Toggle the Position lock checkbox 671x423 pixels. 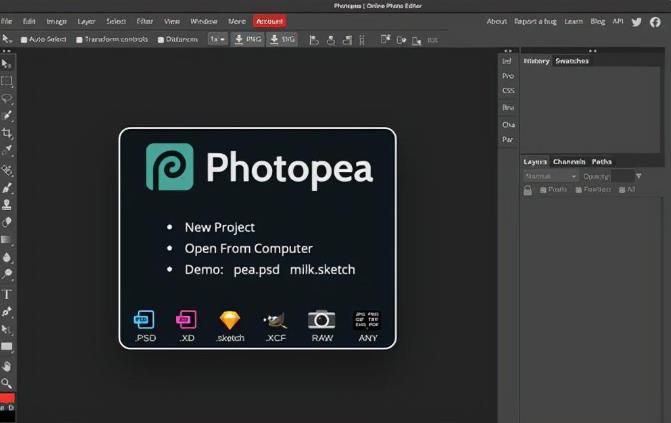point(579,190)
